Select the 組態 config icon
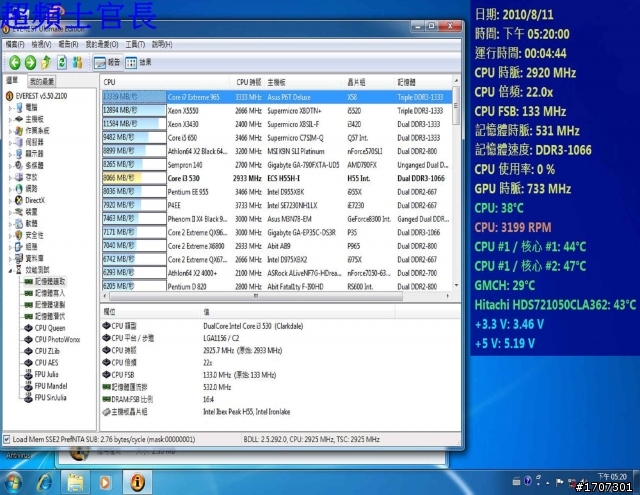 tap(19, 246)
